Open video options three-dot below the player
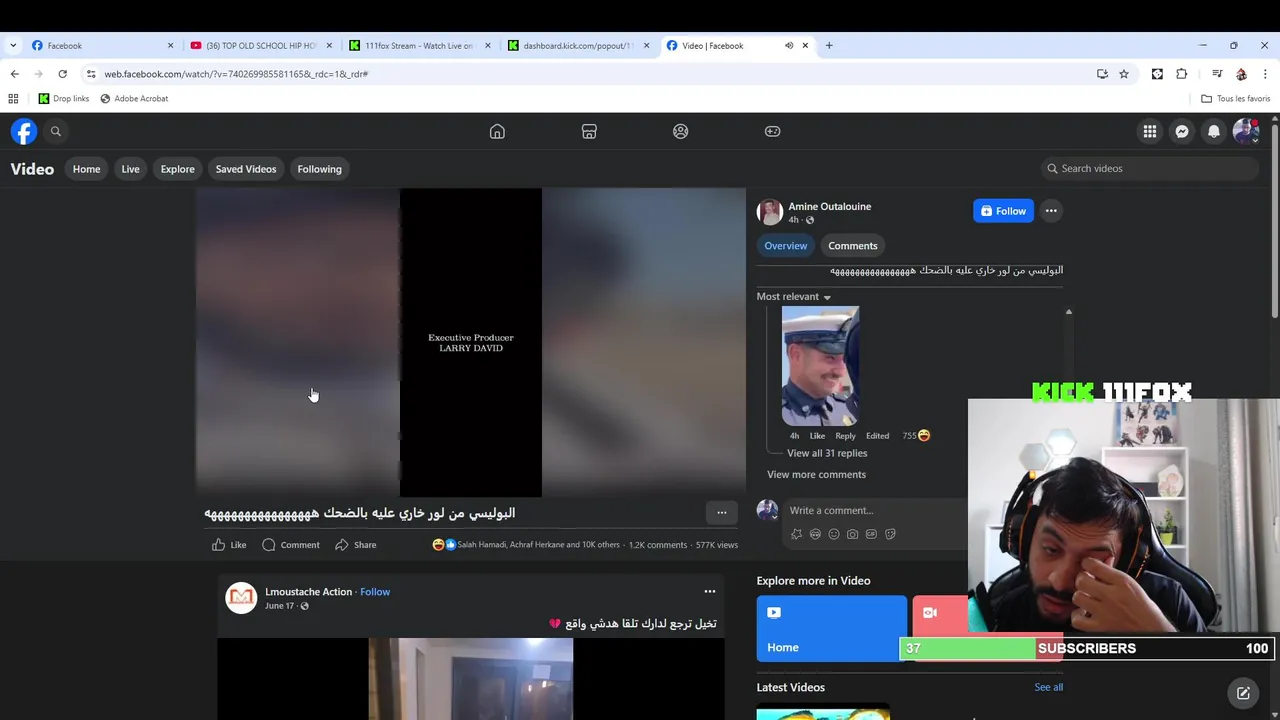Viewport: 1280px width, 720px height. coord(721,513)
